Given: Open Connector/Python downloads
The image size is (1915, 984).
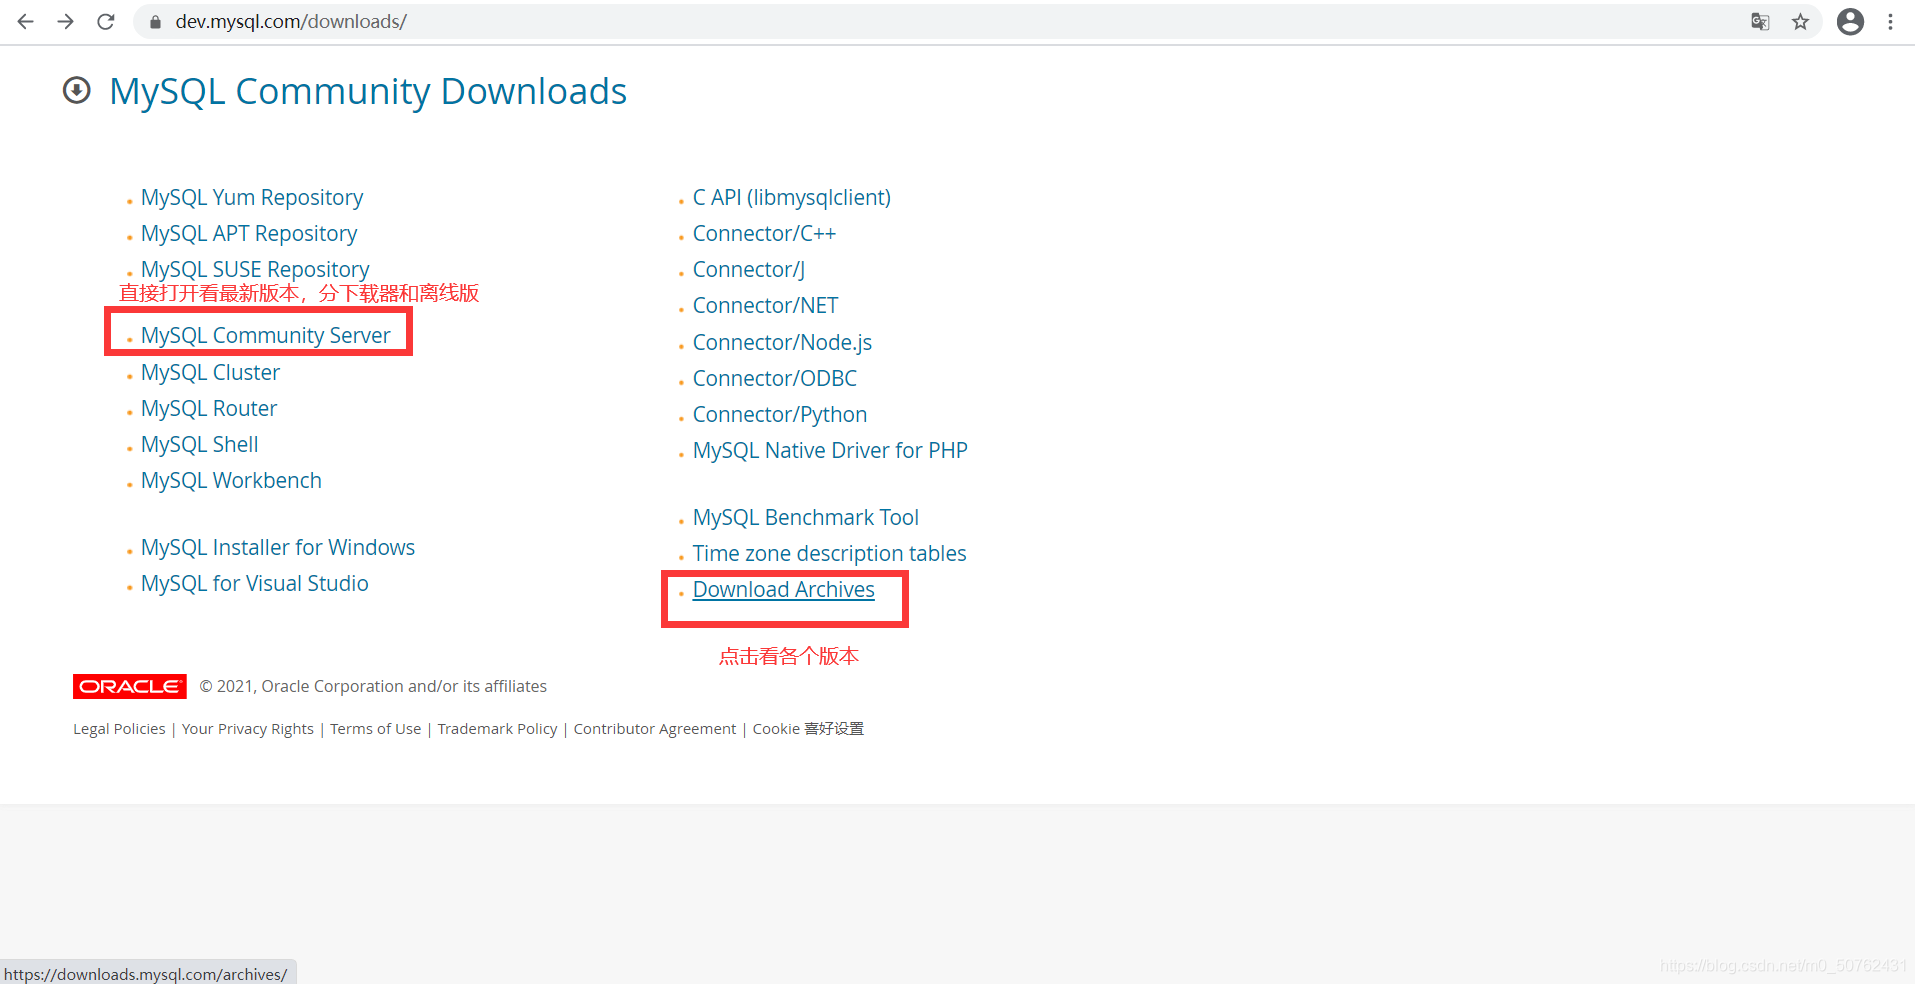Looking at the screenshot, I should pyautogui.click(x=780, y=415).
